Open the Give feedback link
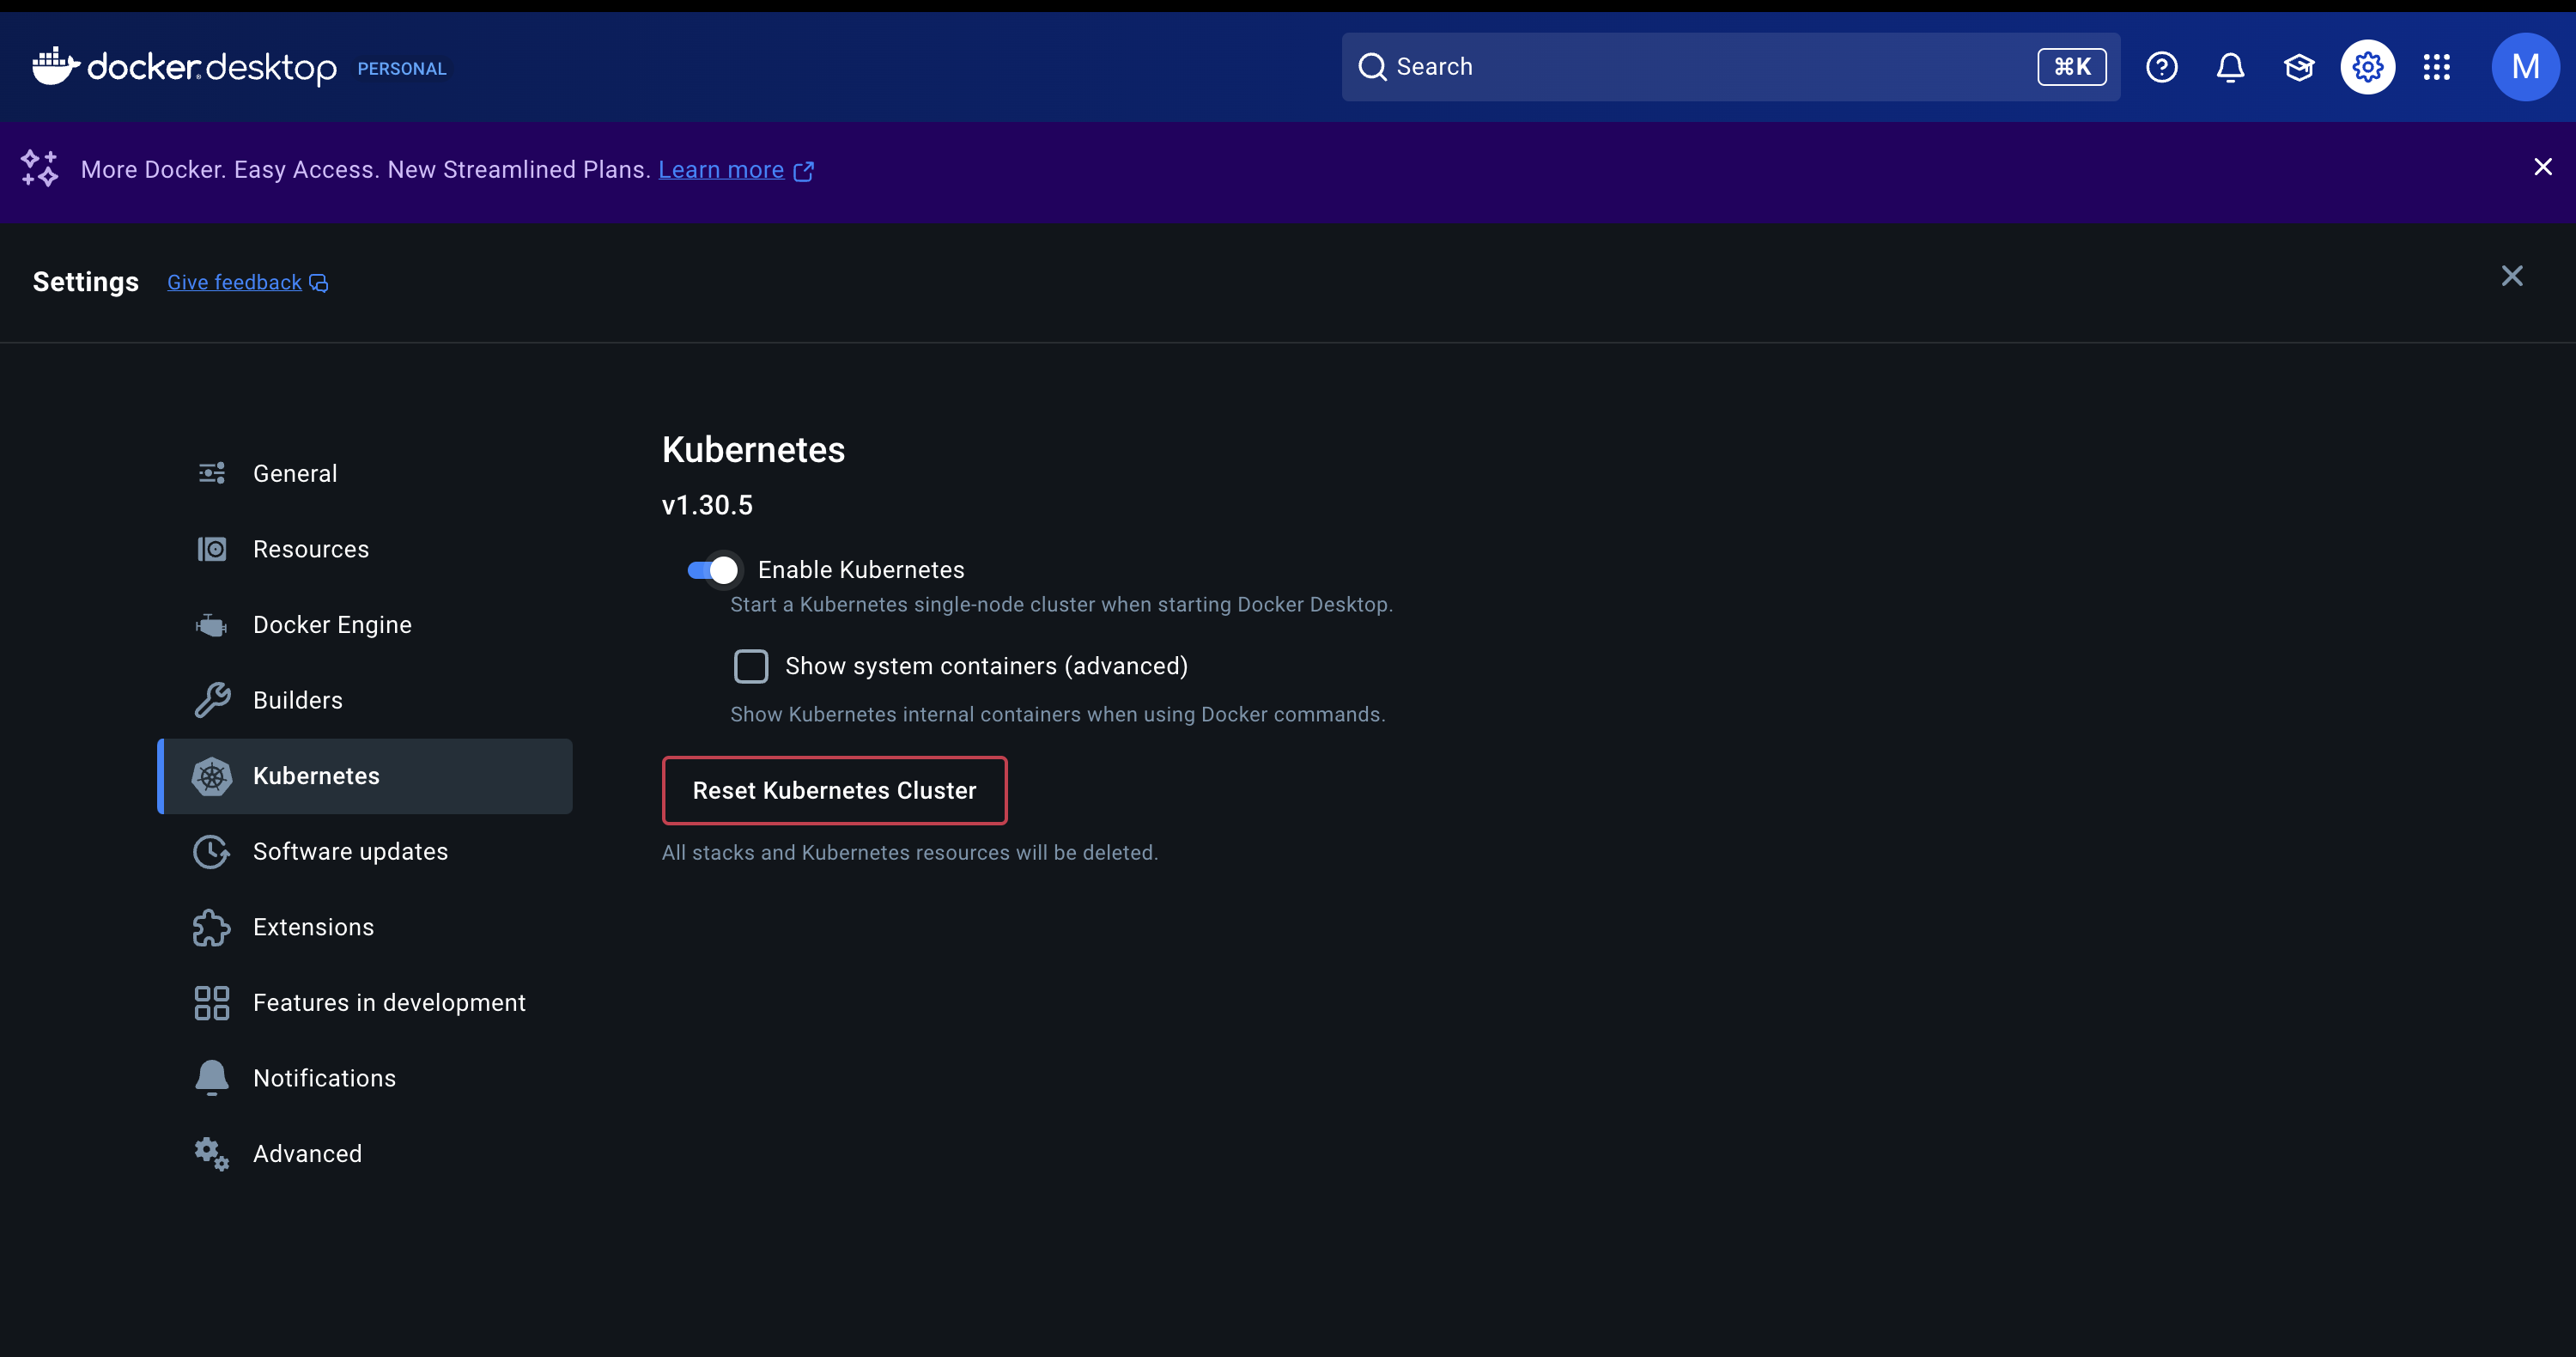This screenshot has width=2576, height=1357. point(234,283)
